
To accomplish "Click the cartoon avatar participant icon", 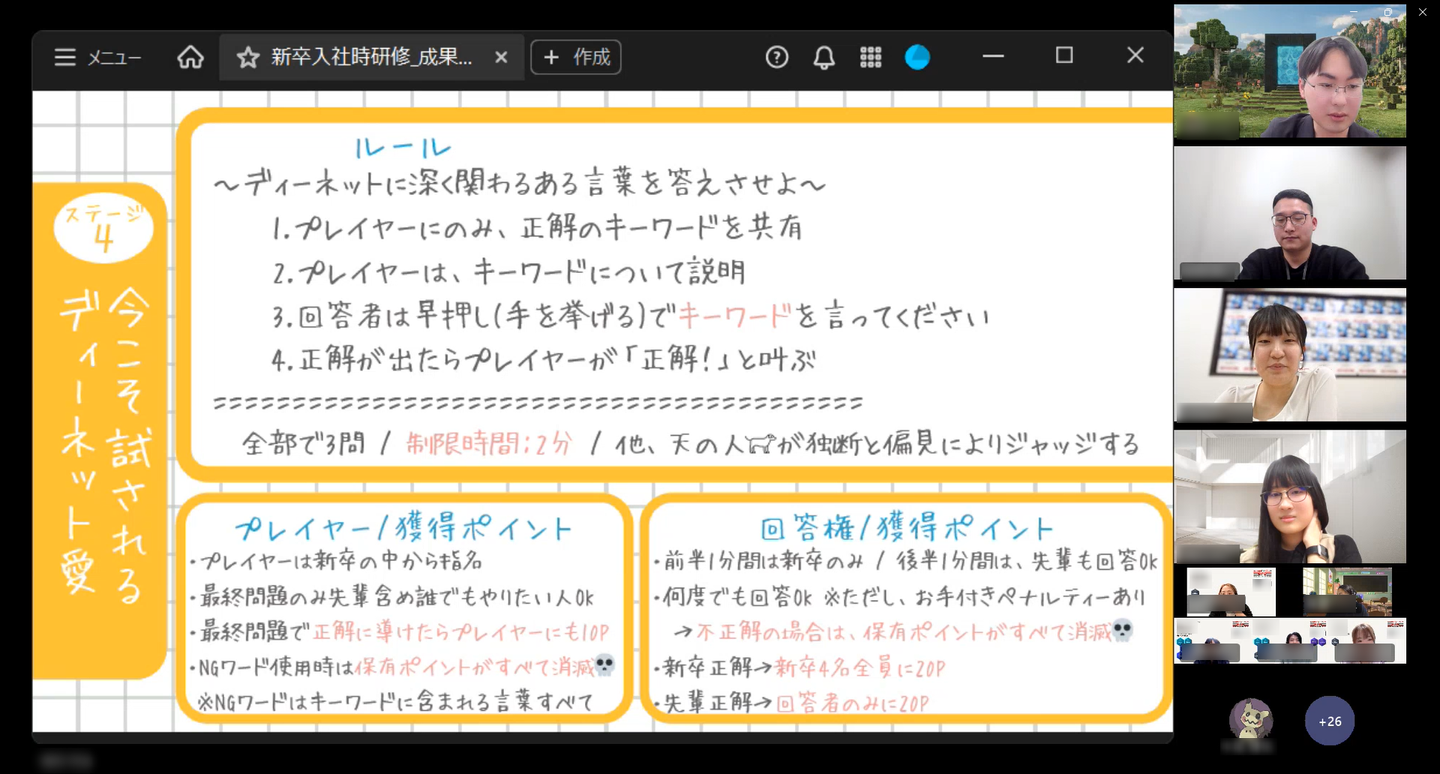I will click(1251, 719).
